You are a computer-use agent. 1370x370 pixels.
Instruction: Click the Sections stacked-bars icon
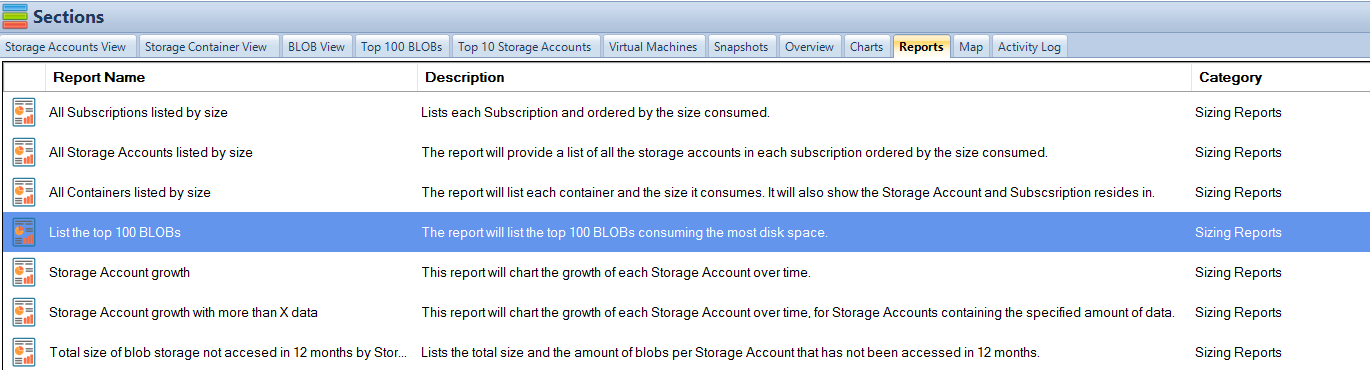pos(15,17)
